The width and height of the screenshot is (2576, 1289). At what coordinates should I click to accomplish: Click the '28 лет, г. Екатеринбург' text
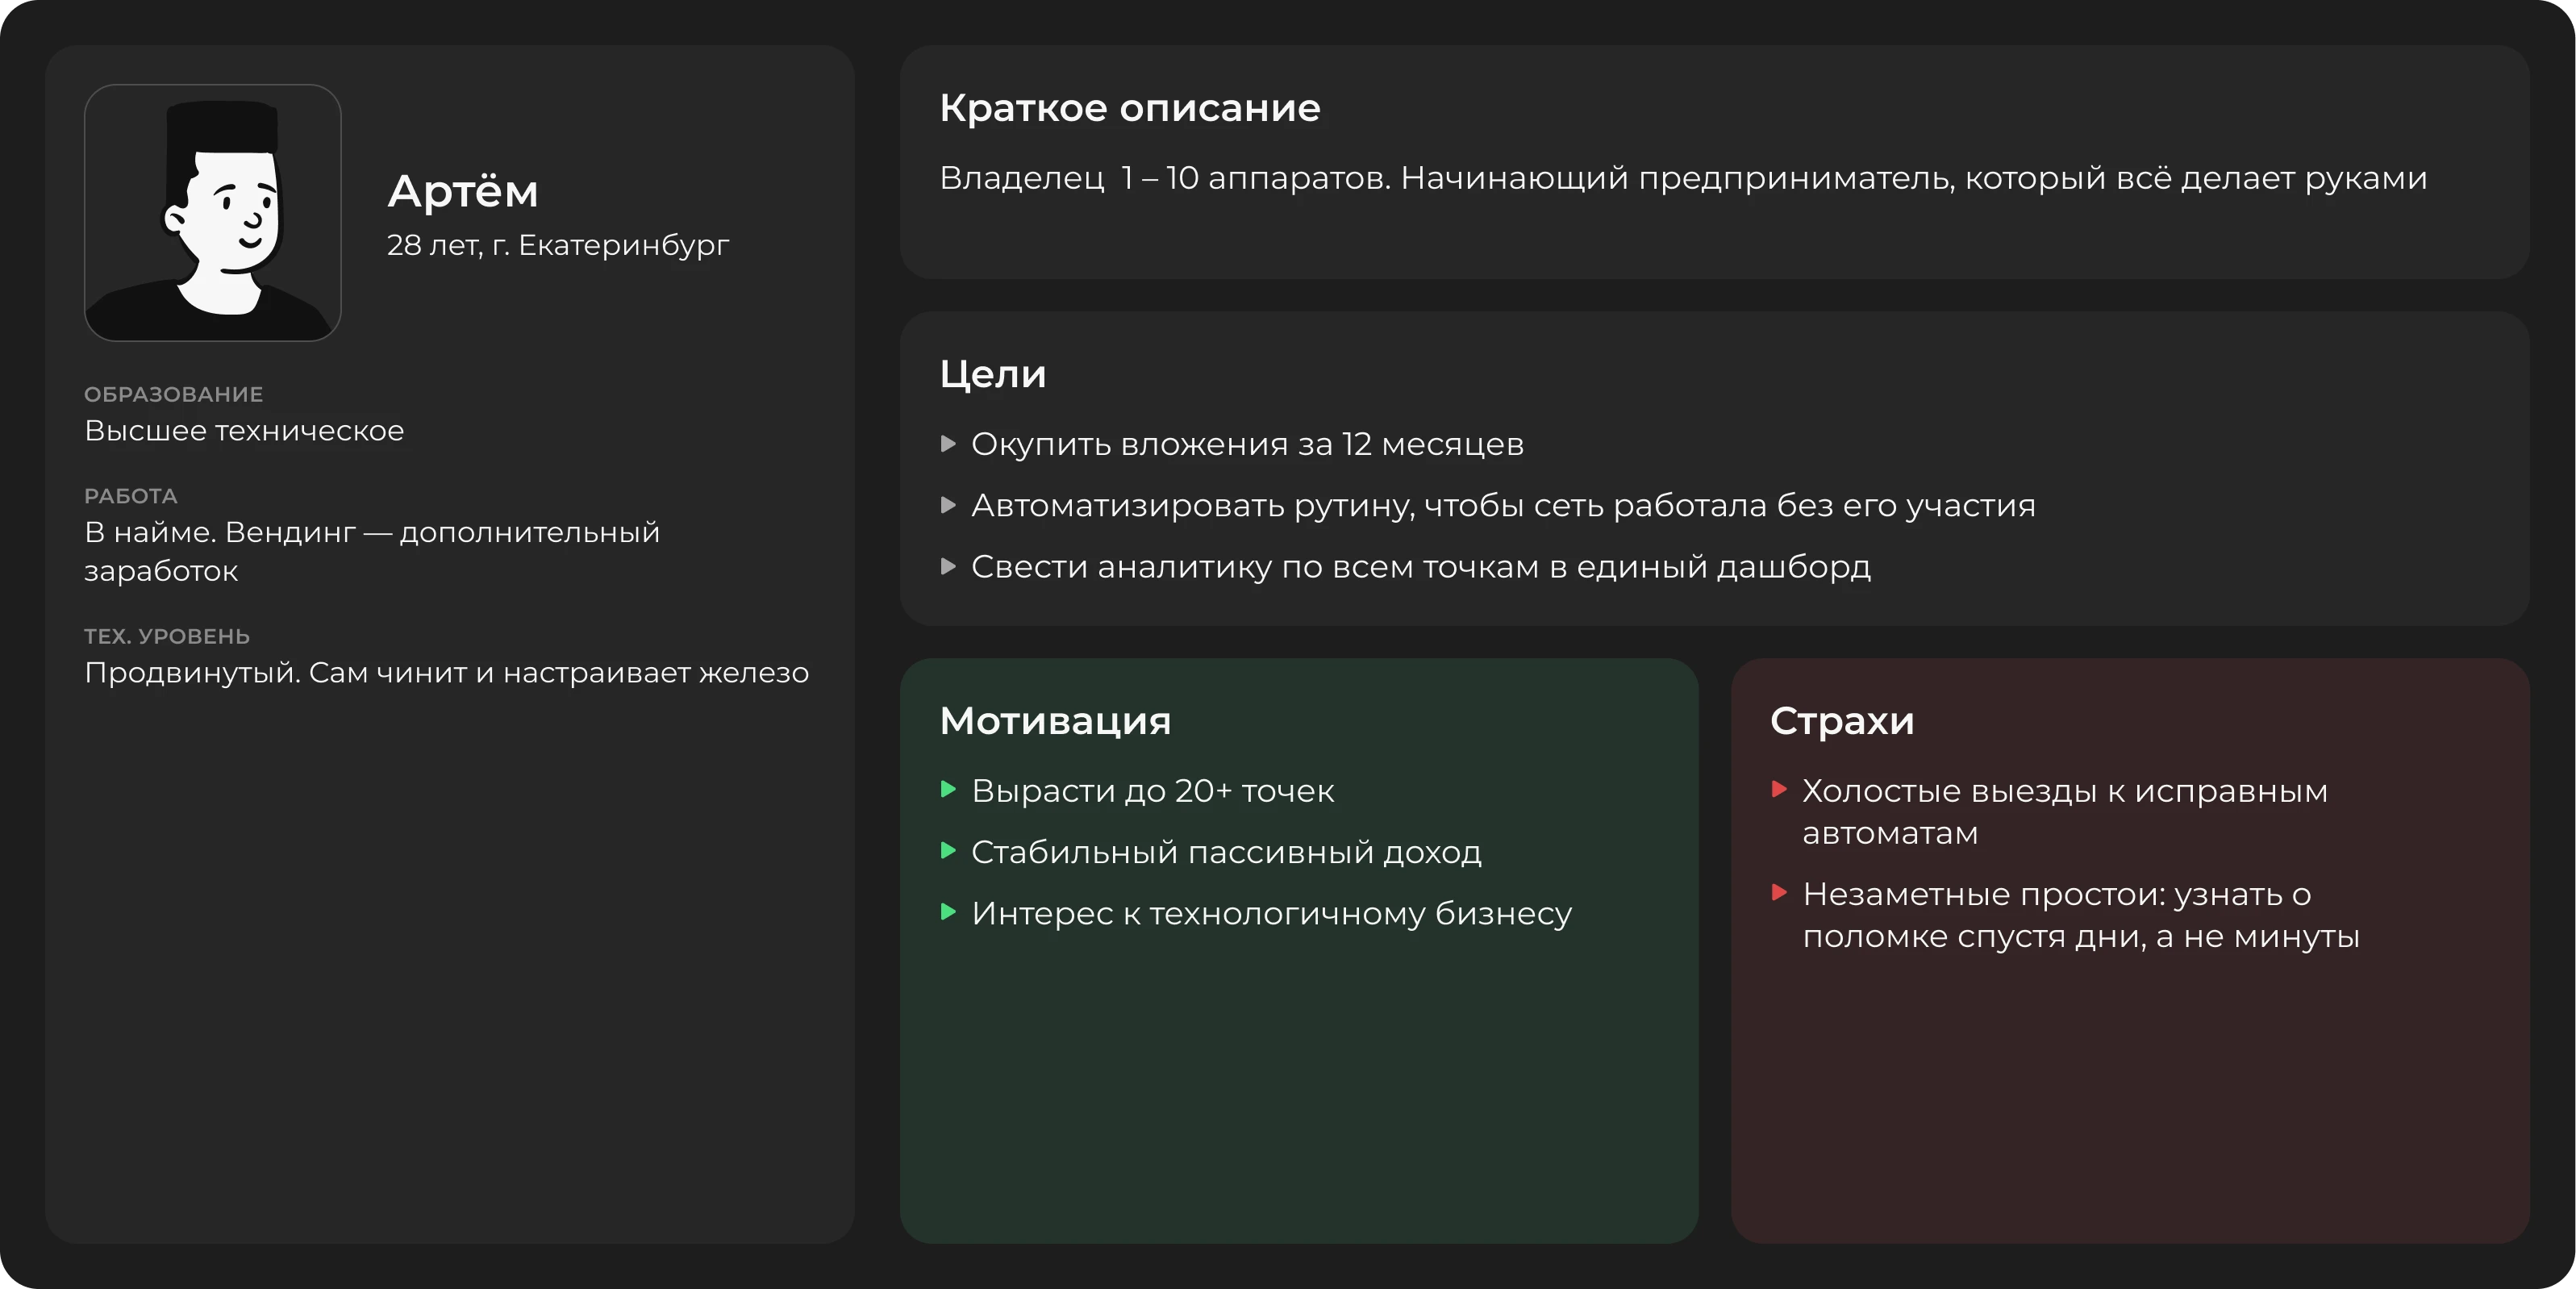[558, 245]
